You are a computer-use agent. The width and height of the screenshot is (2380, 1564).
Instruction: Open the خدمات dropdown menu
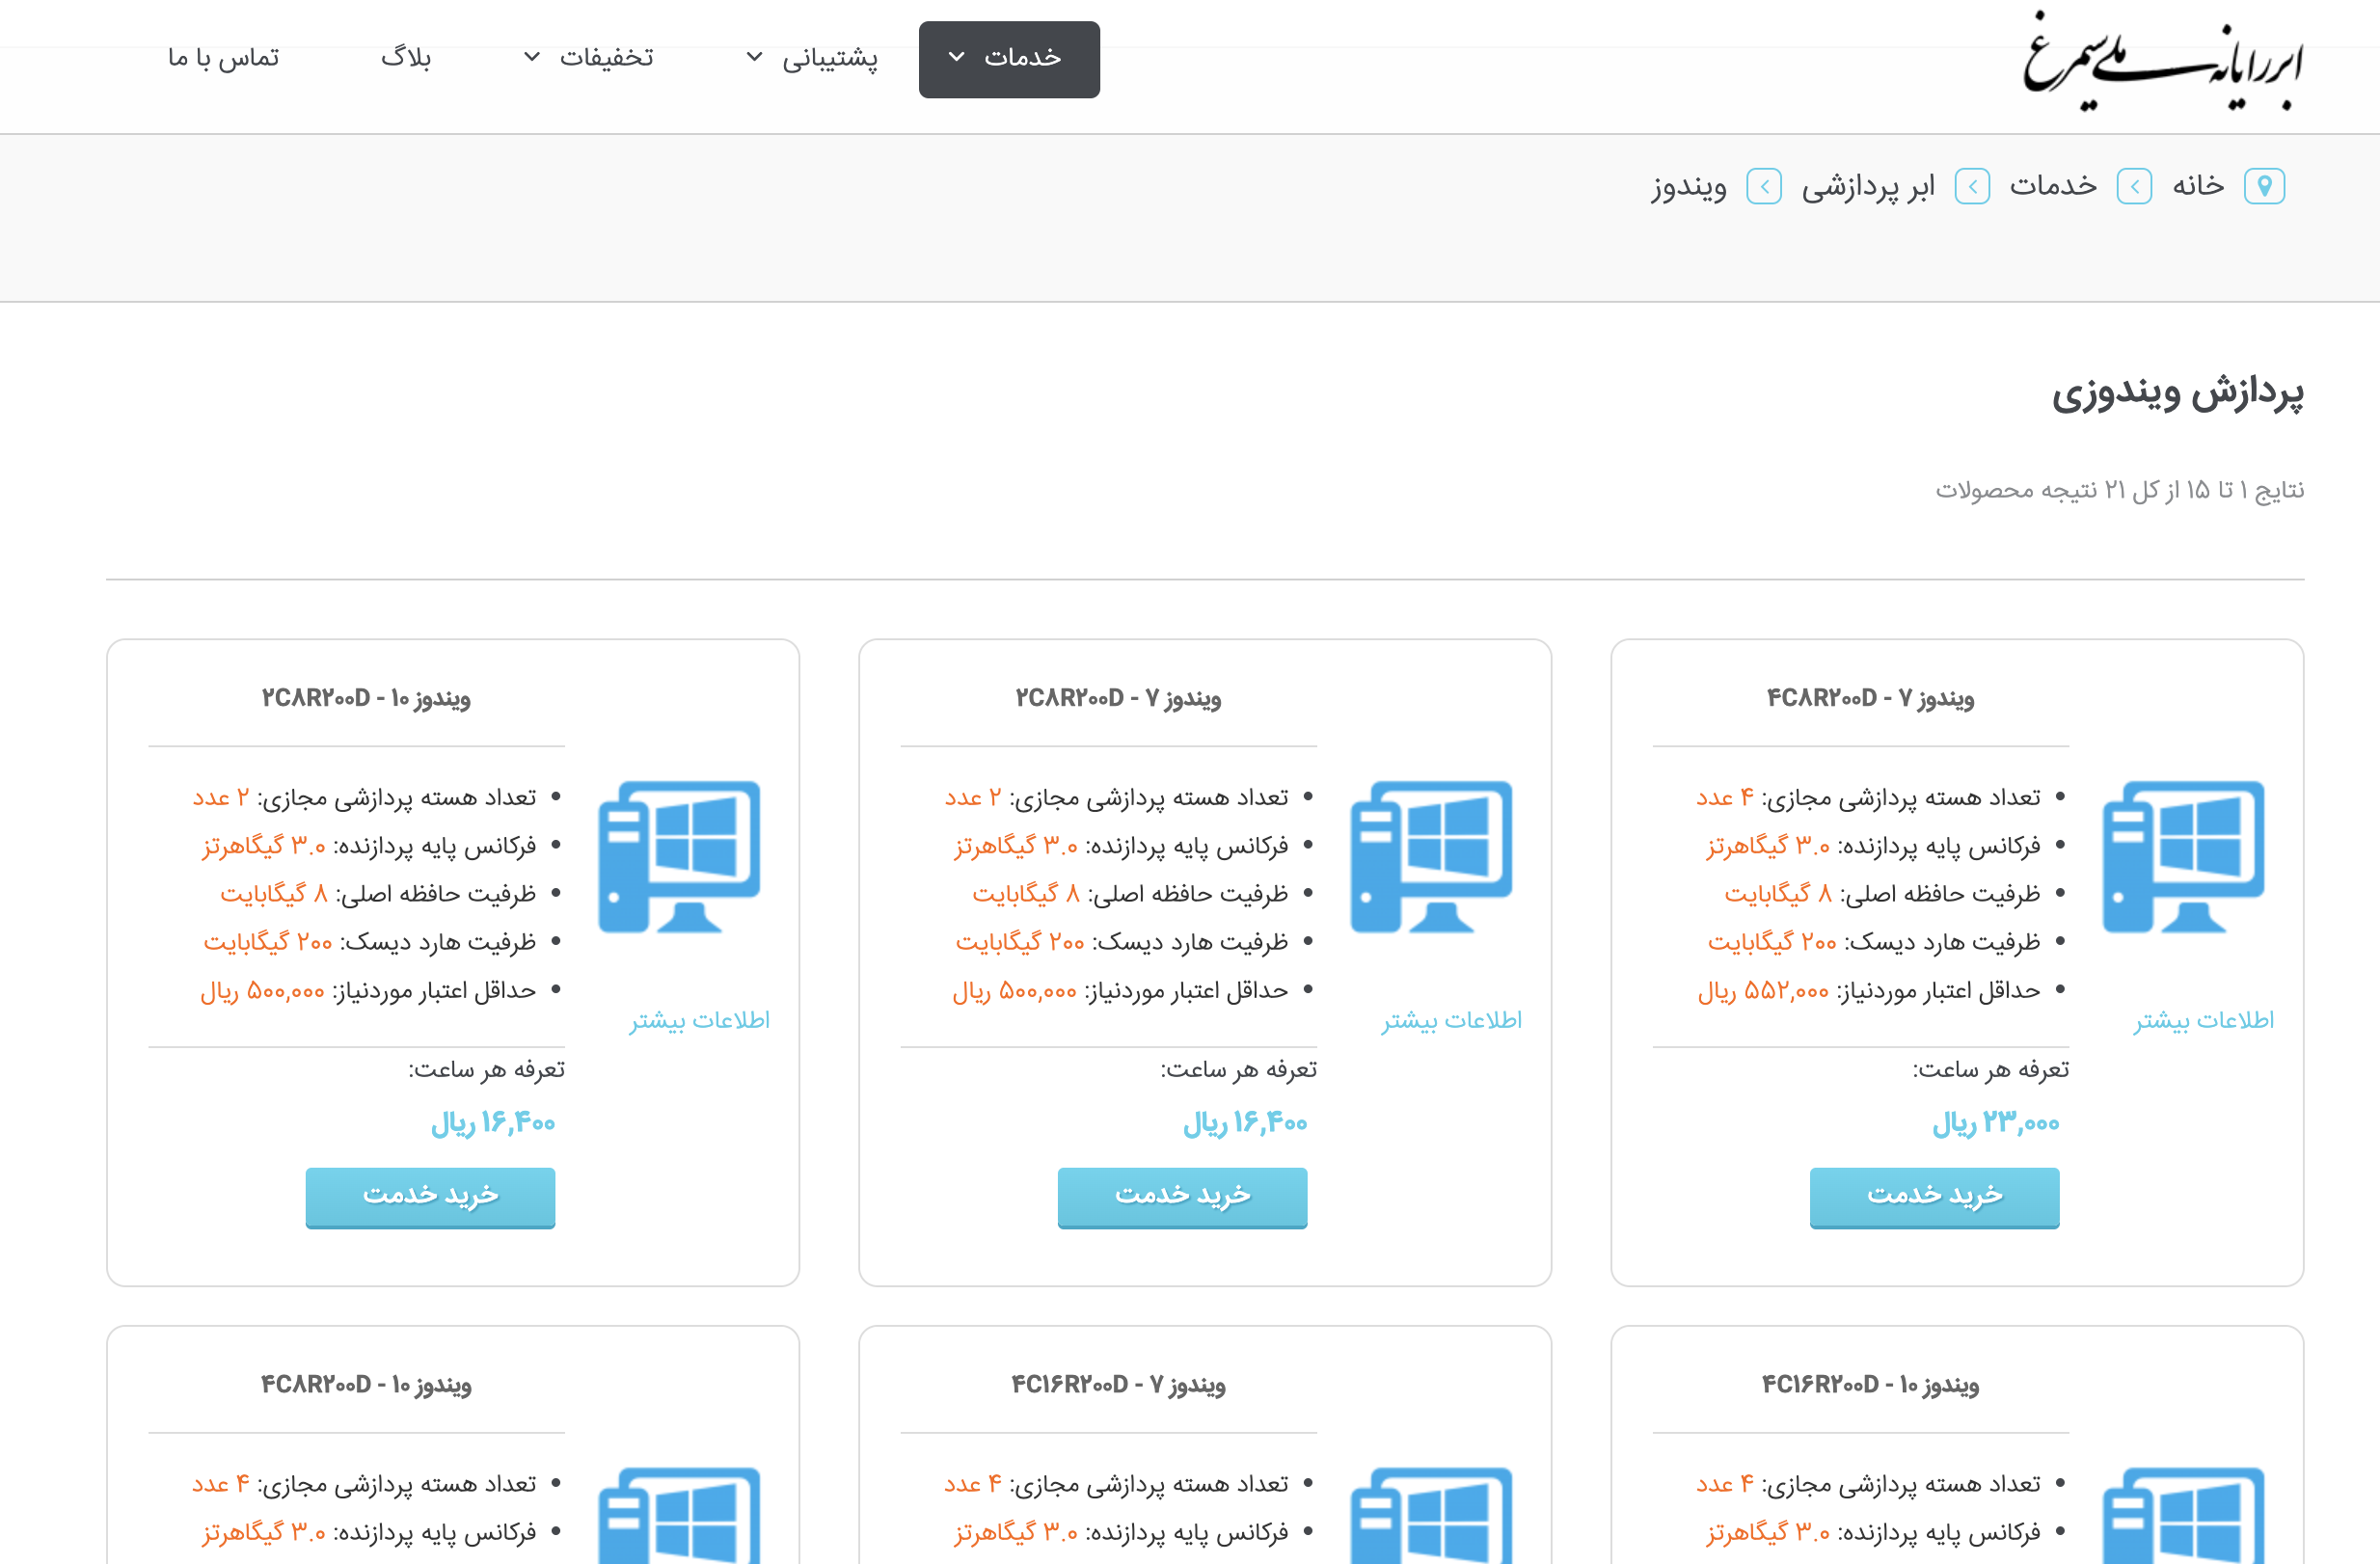coord(1009,59)
